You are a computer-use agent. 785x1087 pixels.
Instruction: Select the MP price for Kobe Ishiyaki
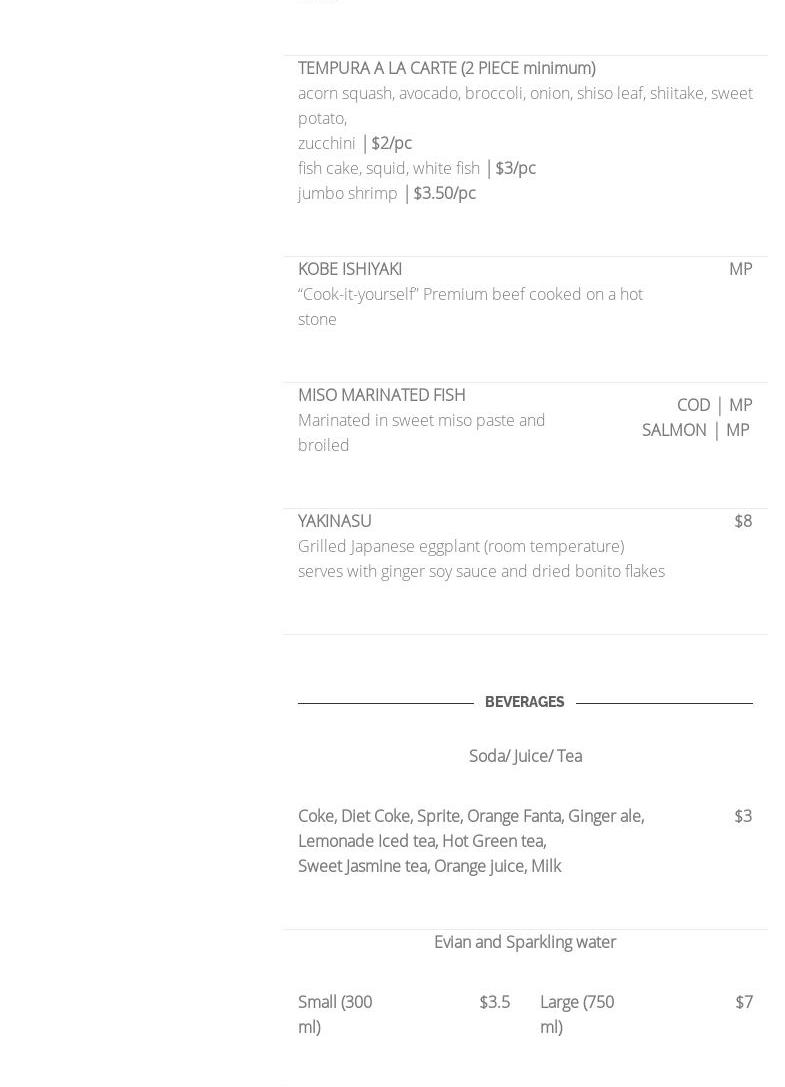pos(740,269)
